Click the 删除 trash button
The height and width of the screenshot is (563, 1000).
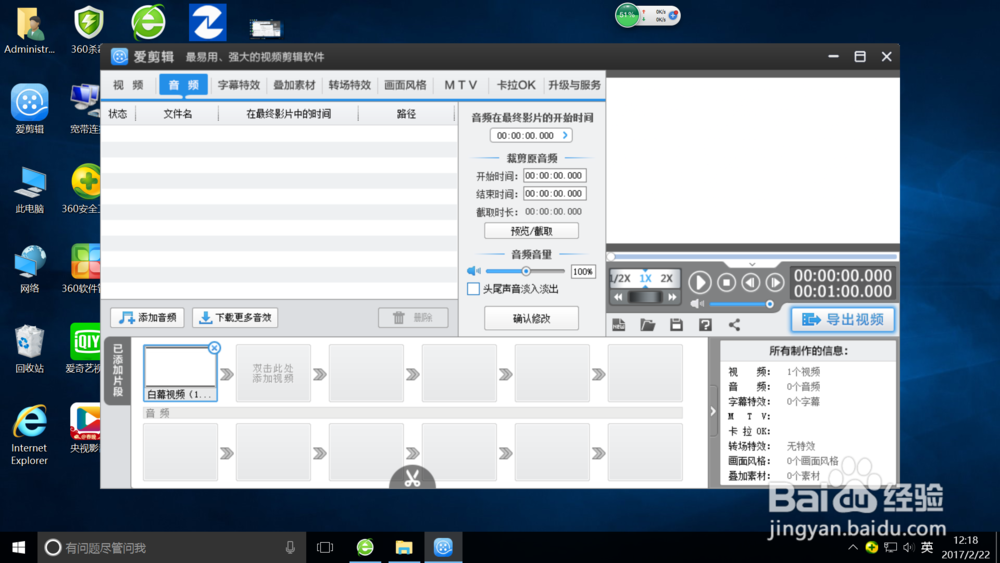[x=413, y=318]
